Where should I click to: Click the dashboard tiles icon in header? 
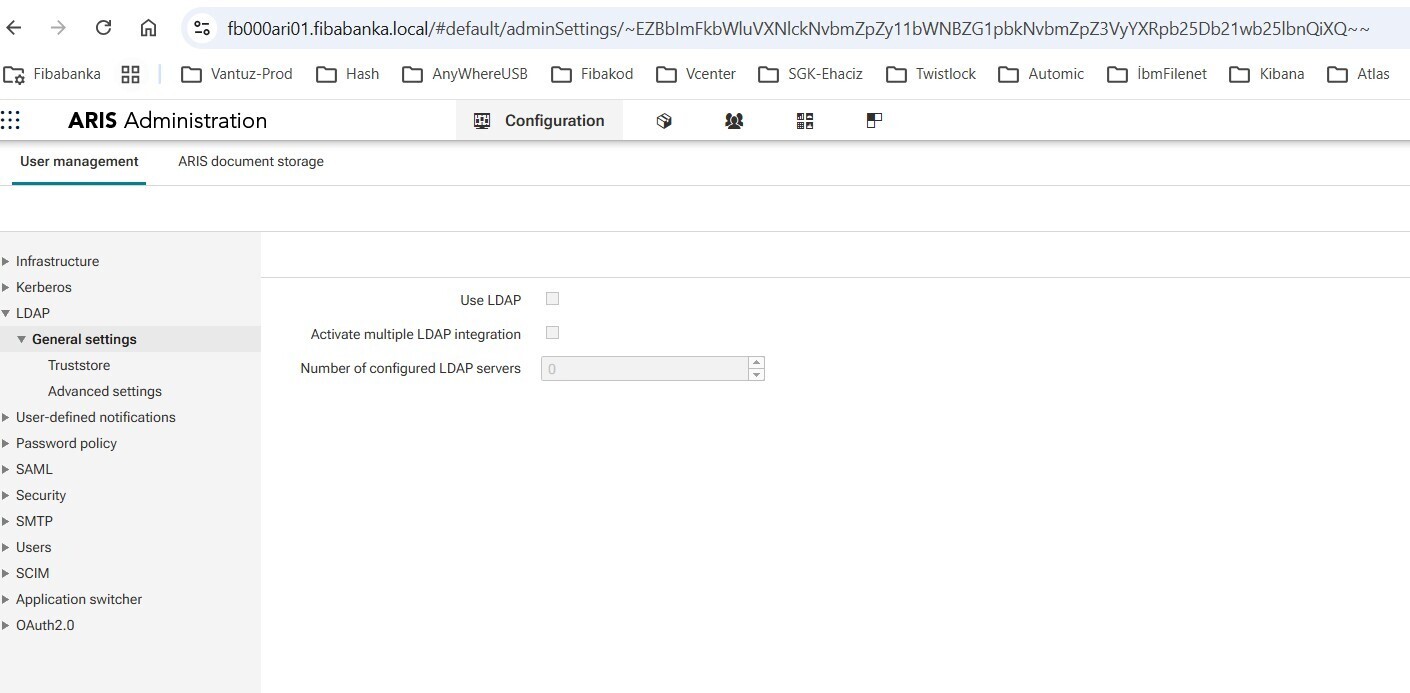click(x=805, y=121)
